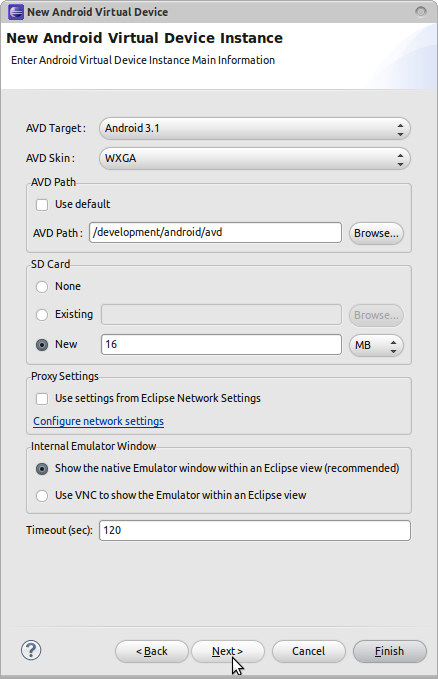
Task: Open the Configure network settings link
Action: 98,421
